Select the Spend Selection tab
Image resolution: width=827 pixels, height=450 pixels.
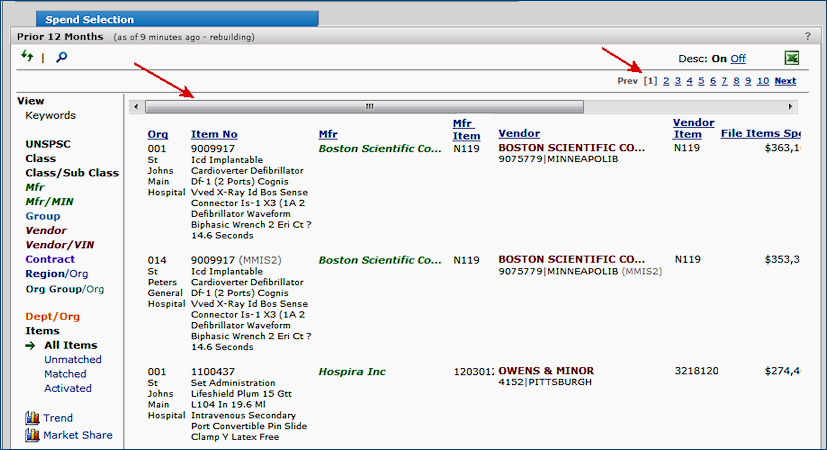[89, 19]
